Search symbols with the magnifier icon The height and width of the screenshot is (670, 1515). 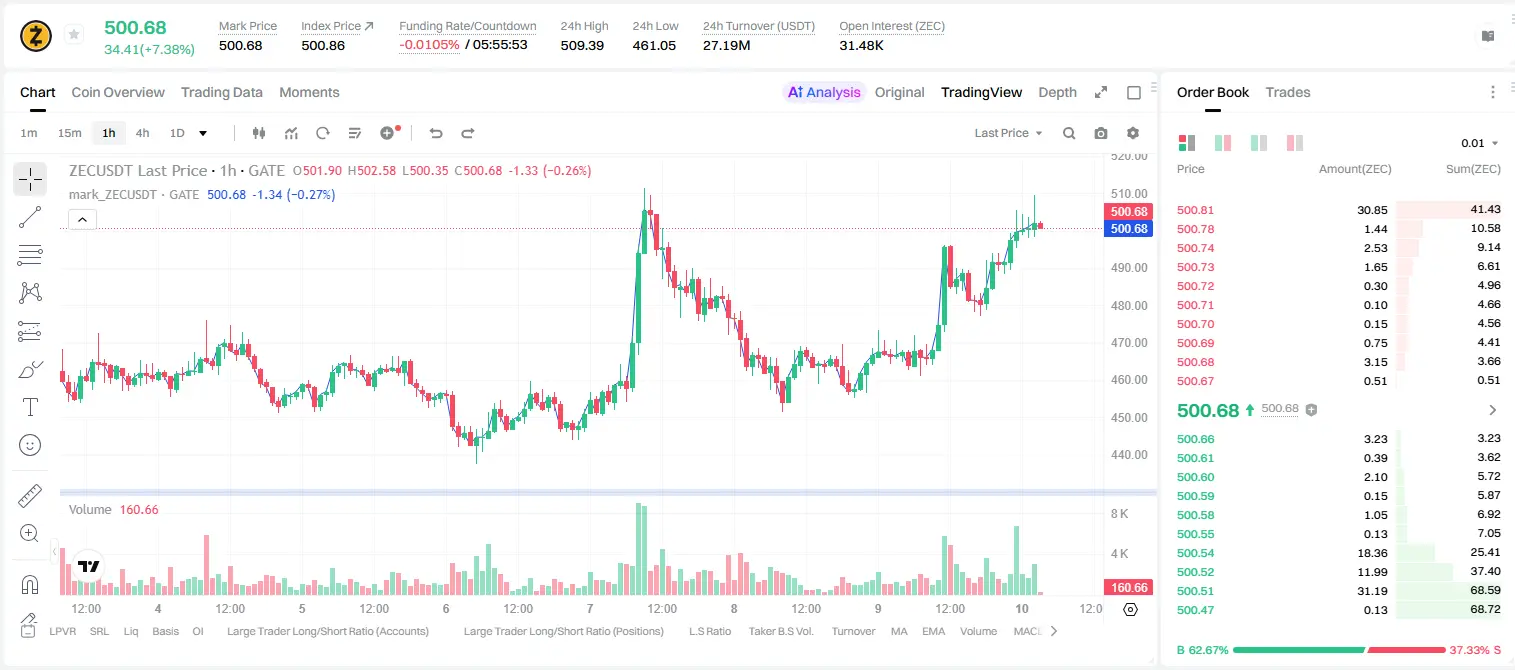tap(1069, 133)
